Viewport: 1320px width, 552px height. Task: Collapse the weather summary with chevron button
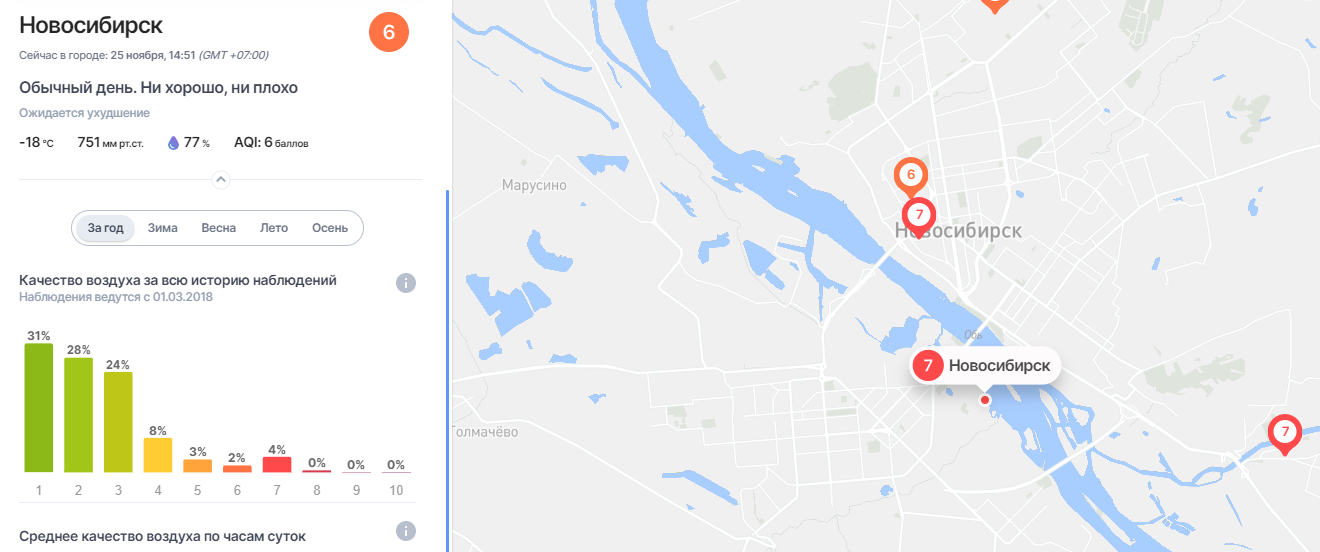222,180
